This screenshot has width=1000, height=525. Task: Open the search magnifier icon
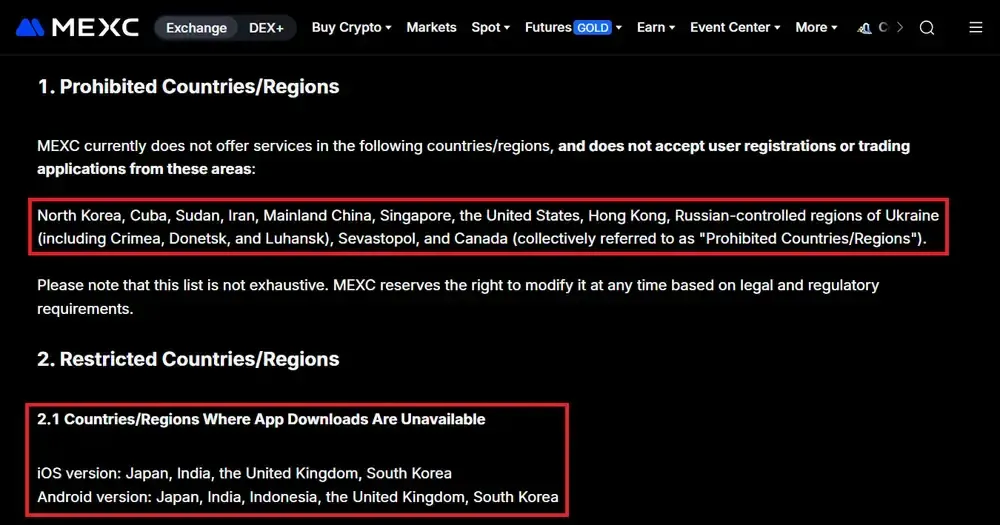click(x=927, y=27)
